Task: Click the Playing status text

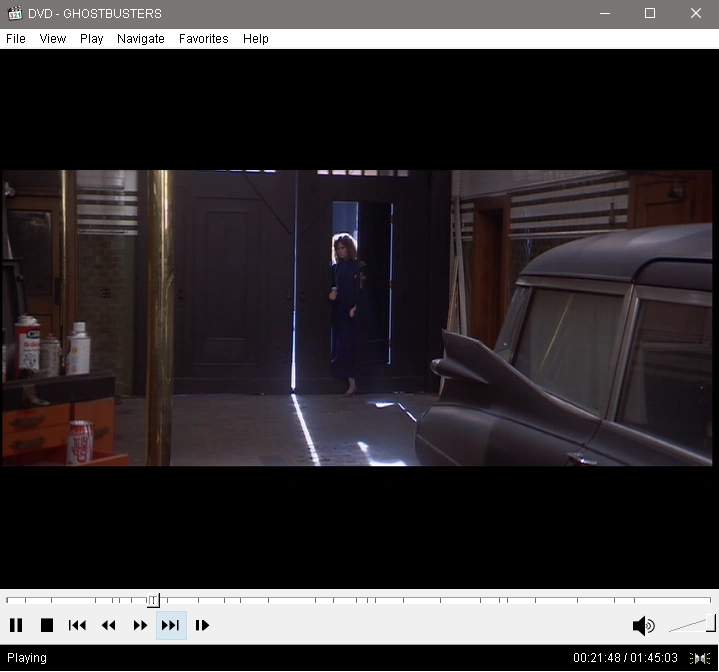Action: (27, 658)
